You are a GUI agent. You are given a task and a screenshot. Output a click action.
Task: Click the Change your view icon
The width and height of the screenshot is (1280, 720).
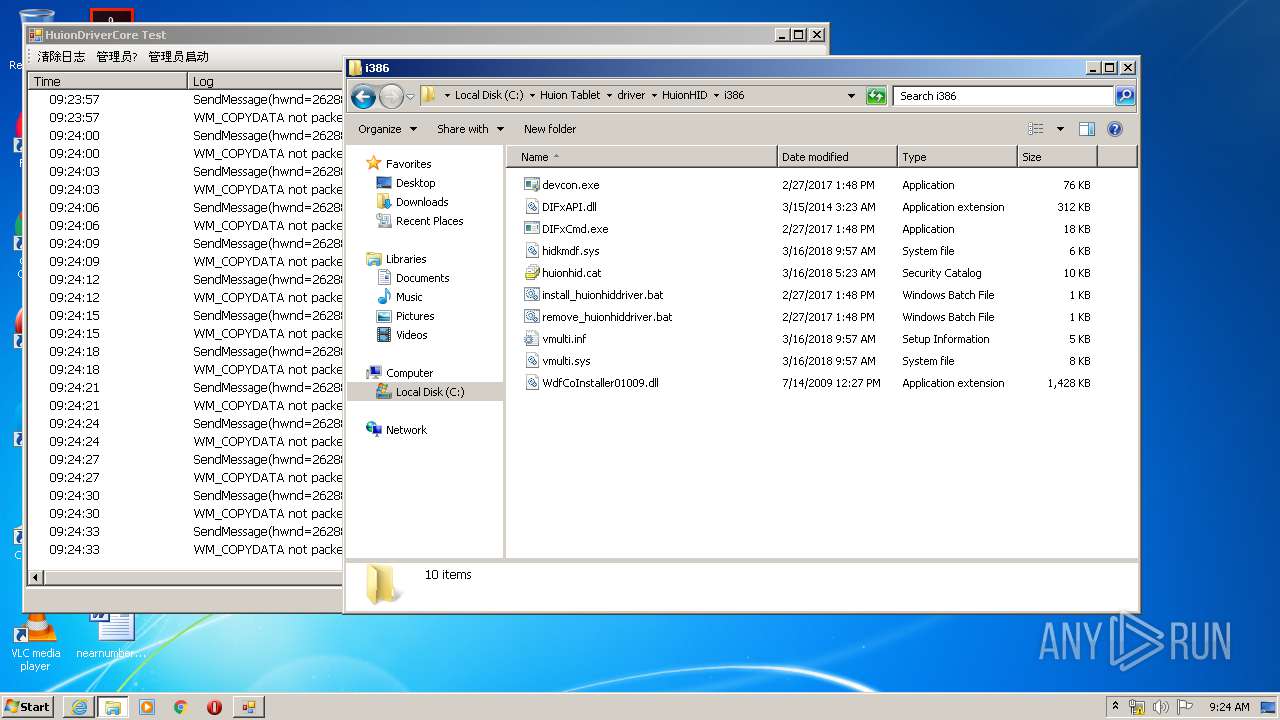point(1036,129)
